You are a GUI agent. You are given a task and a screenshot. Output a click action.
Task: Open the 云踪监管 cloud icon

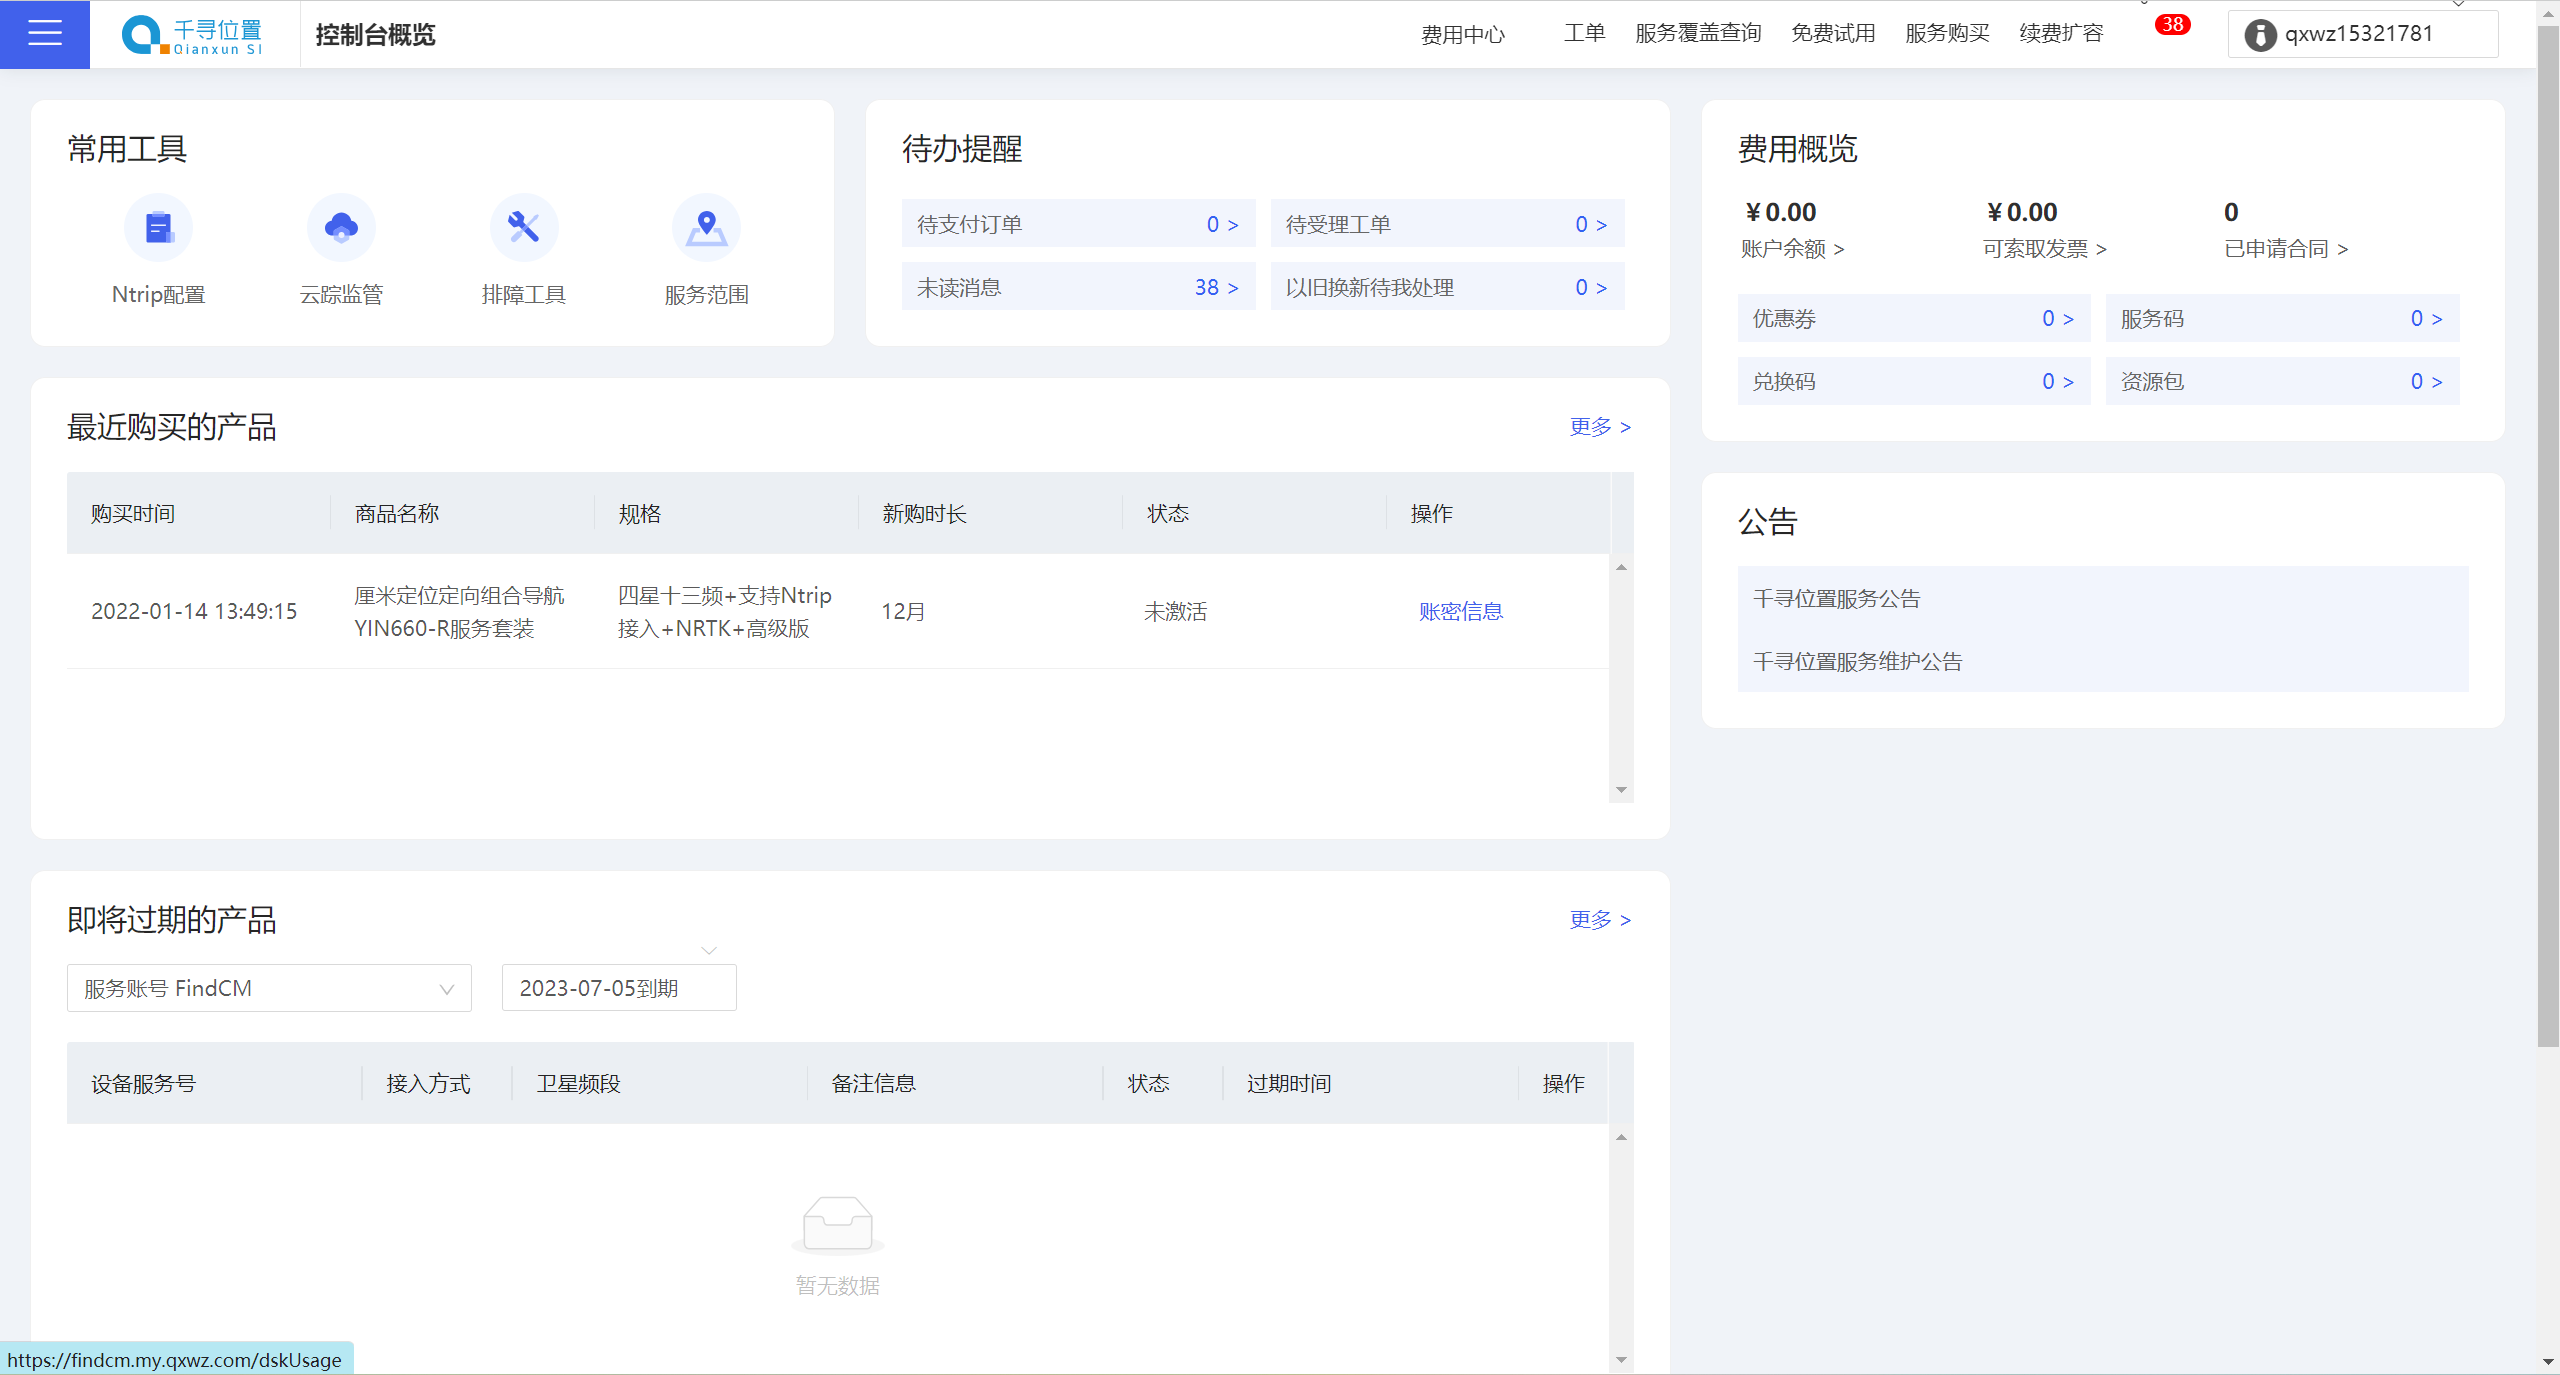click(341, 227)
